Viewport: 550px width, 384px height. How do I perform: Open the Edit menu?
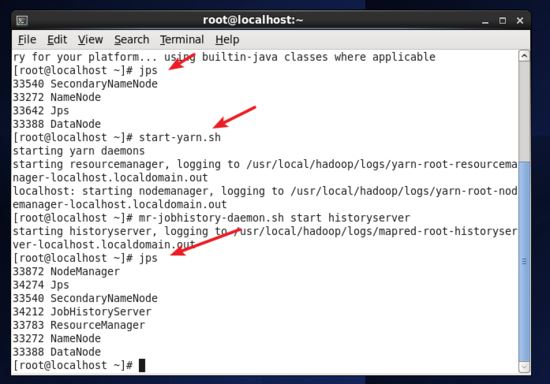tap(57, 40)
